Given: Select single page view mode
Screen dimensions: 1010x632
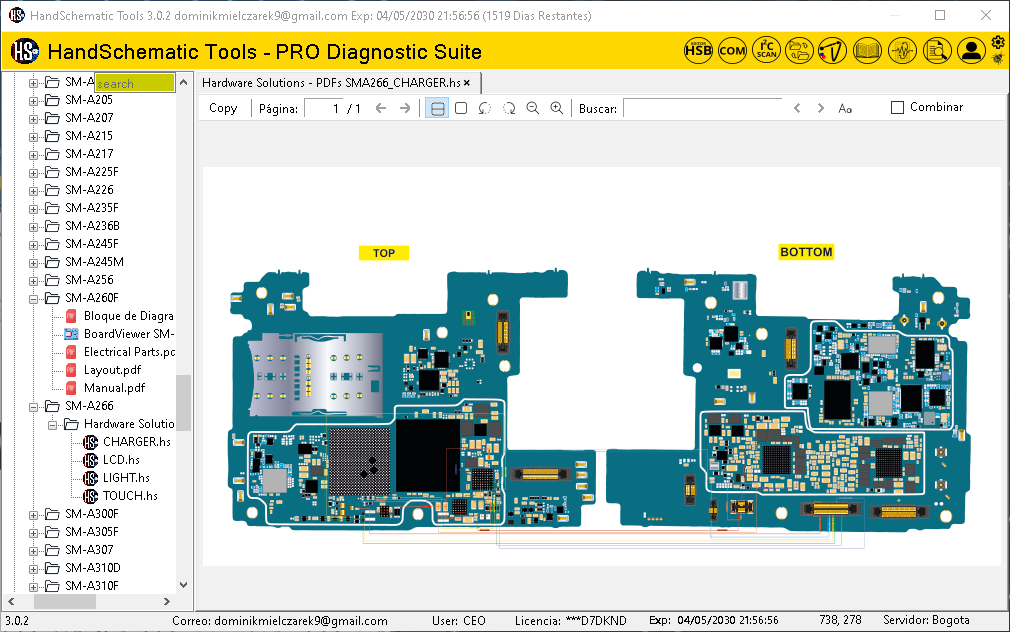Looking at the screenshot, I should (x=461, y=108).
